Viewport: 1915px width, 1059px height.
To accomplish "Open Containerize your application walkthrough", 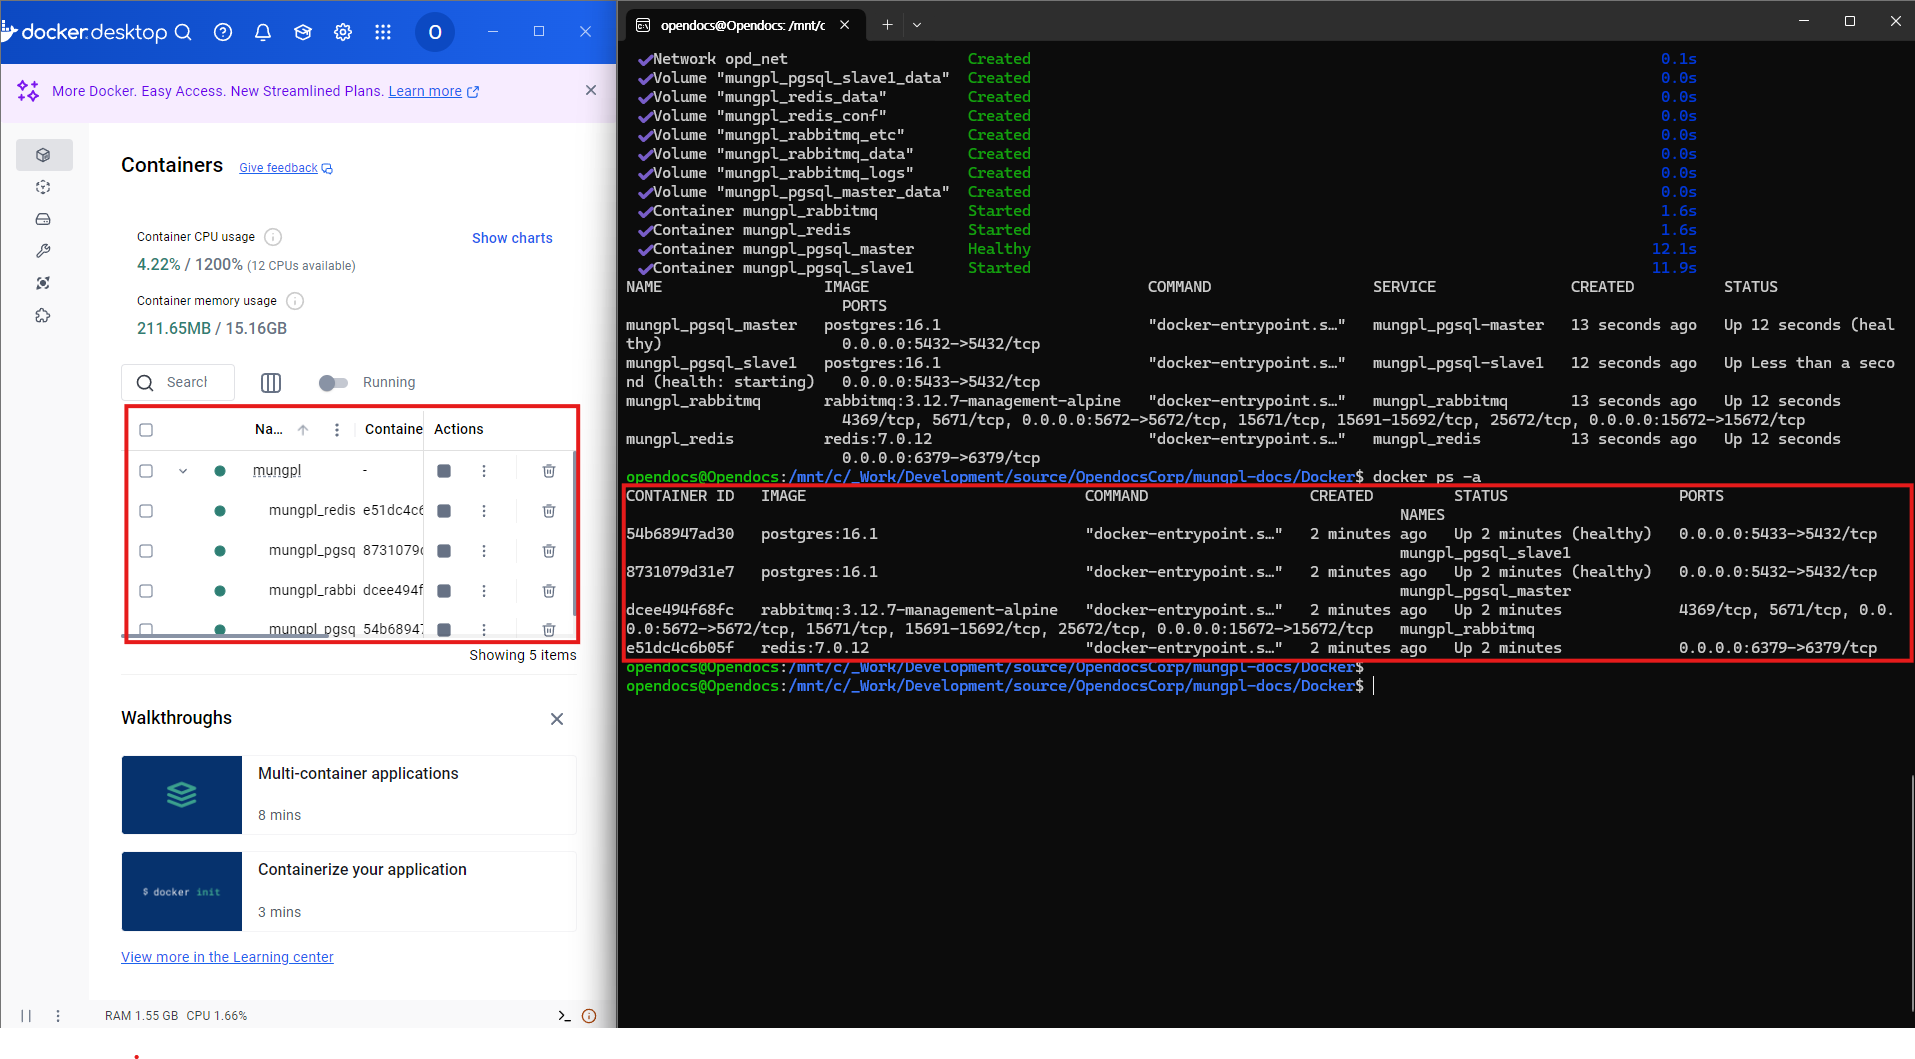I will [x=349, y=891].
